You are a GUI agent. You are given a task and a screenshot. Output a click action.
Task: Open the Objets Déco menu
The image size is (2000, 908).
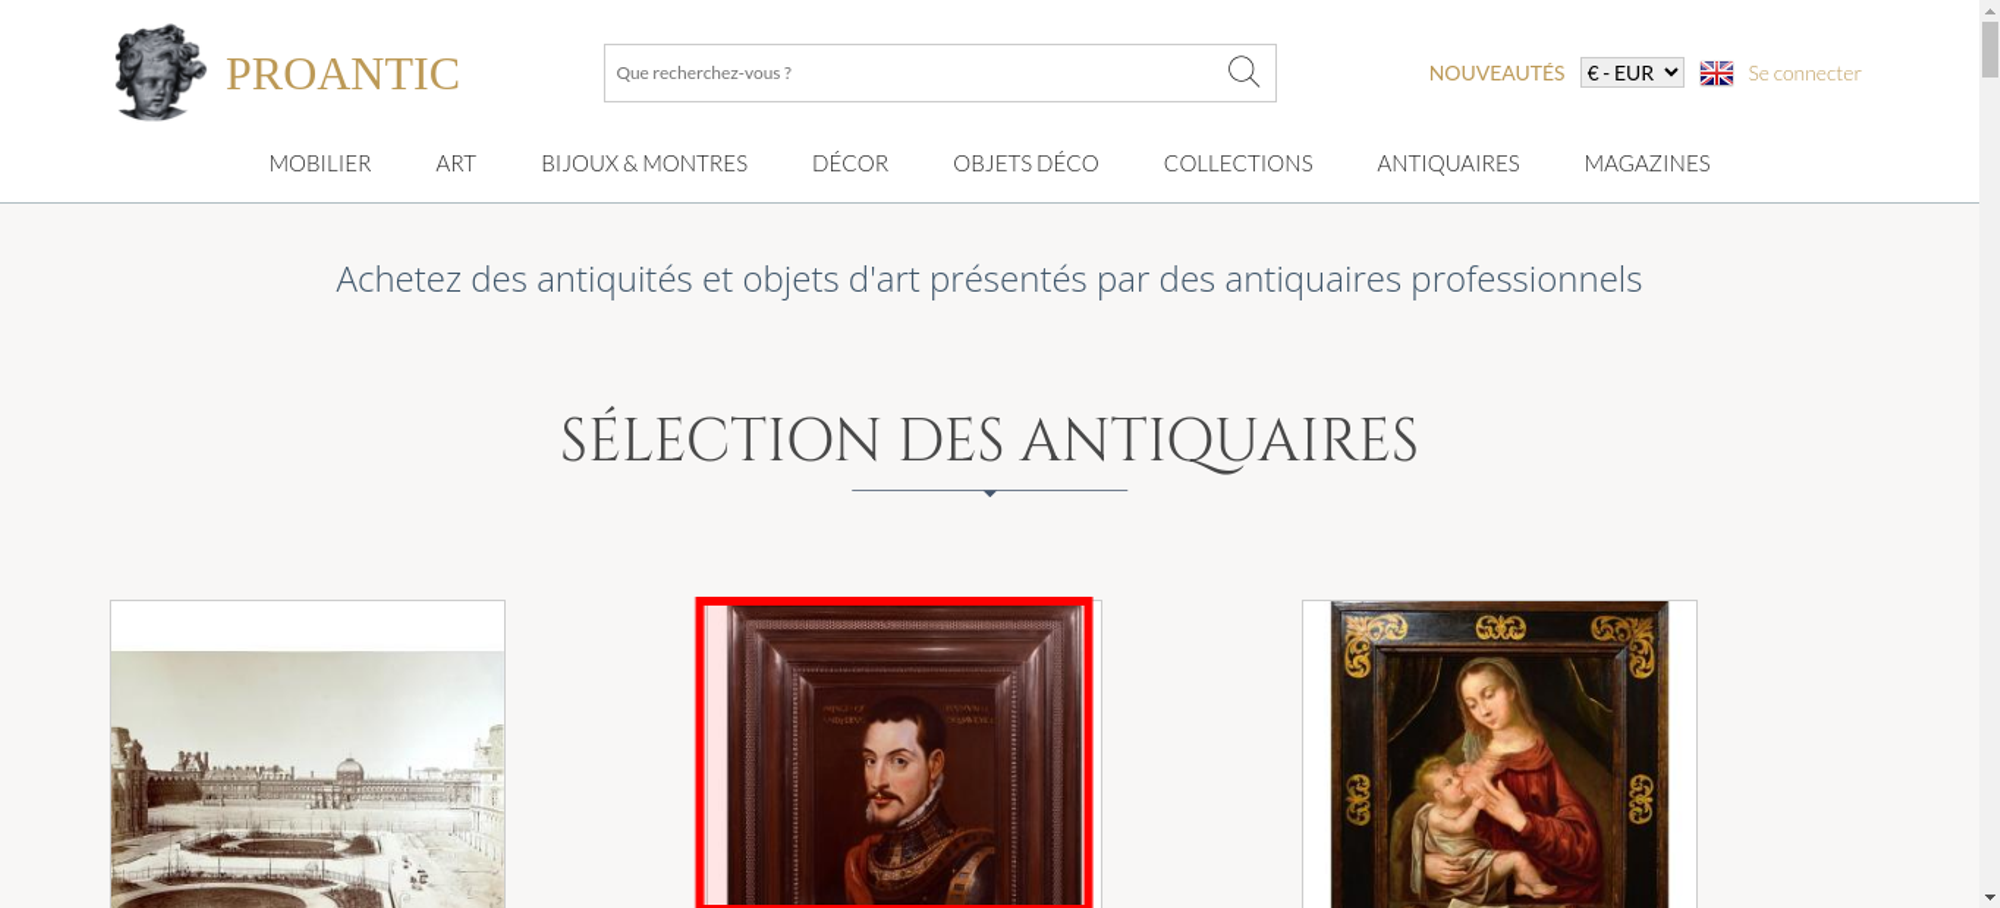pos(1025,163)
